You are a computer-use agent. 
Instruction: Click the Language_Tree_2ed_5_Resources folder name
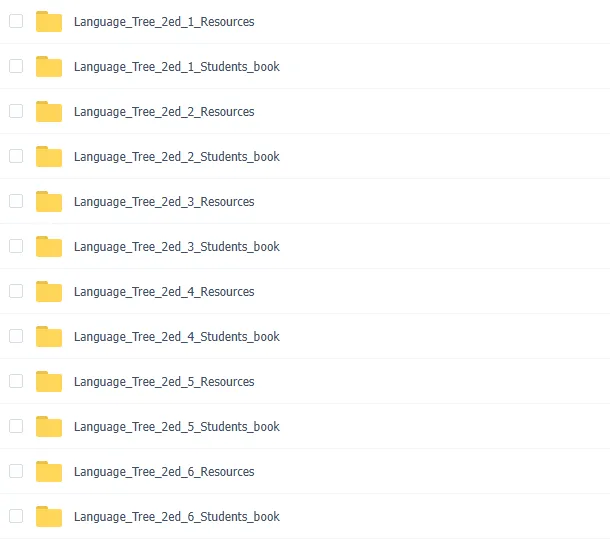(164, 382)
